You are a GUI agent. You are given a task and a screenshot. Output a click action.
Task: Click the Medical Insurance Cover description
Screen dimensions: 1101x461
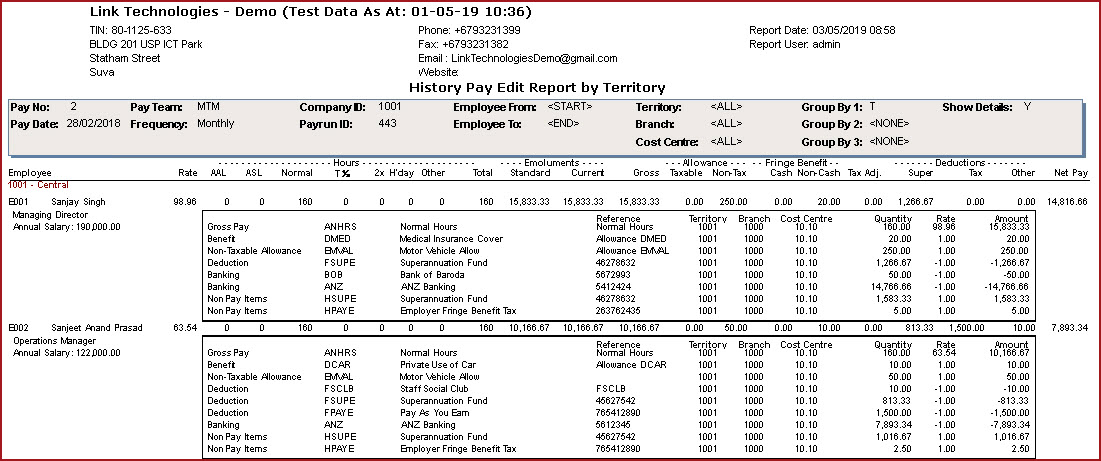tap(451, 239)
